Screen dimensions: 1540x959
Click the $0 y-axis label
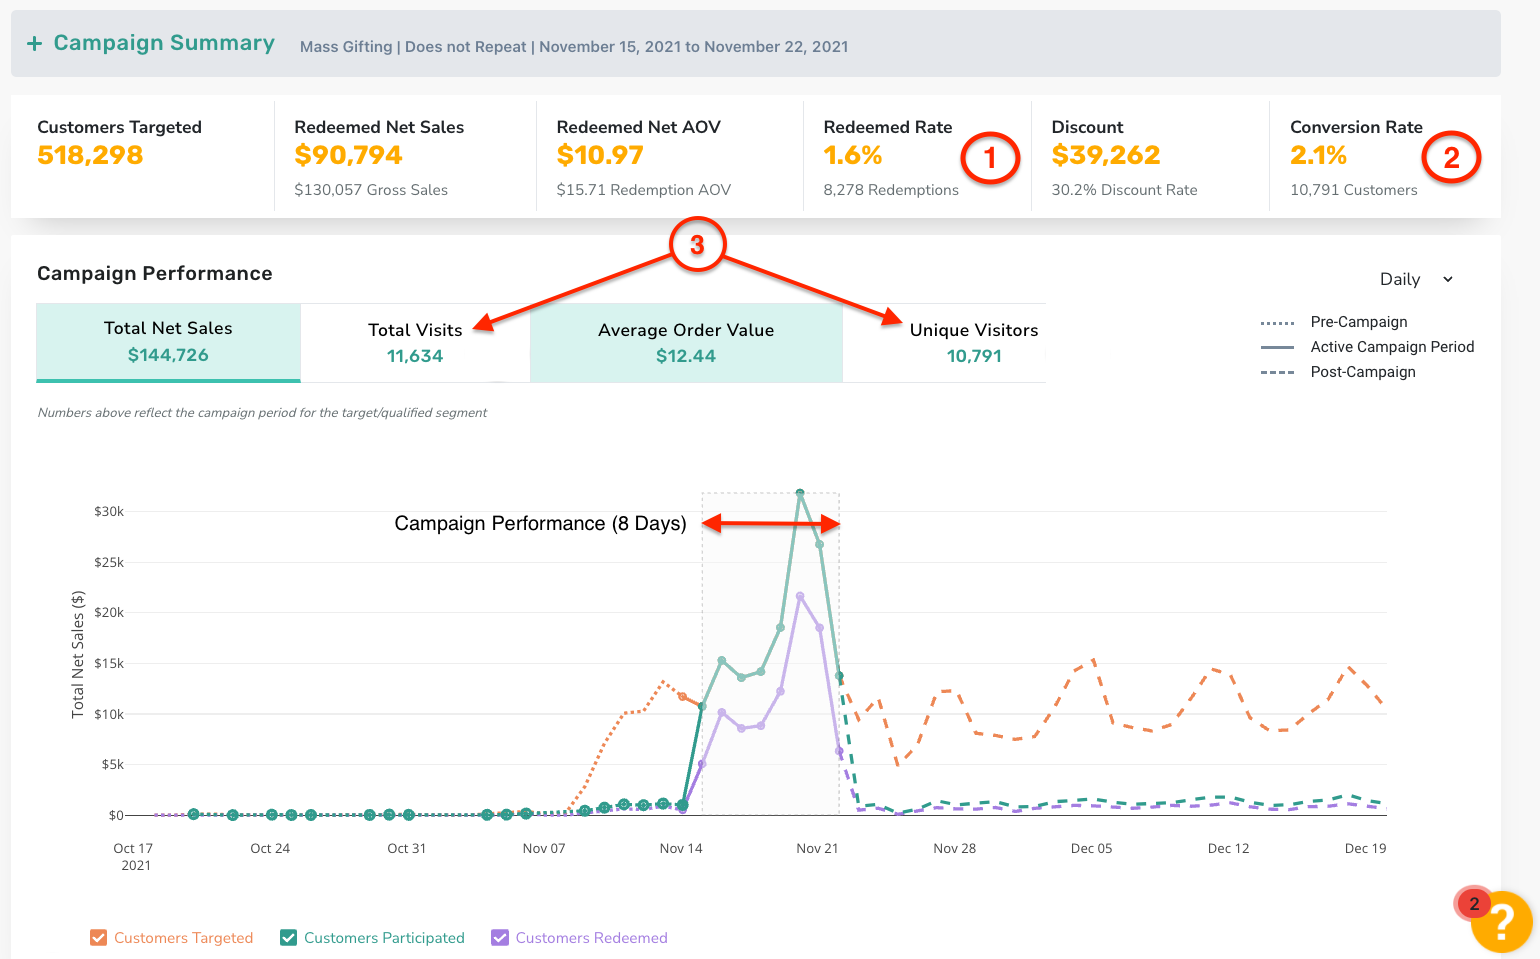pos(116,816)
